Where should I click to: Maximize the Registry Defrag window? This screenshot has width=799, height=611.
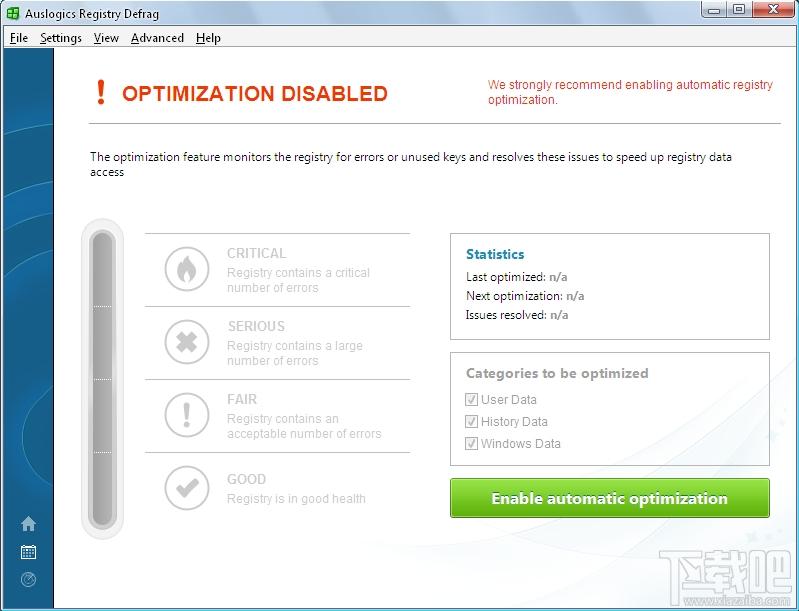tap(739, 10)
